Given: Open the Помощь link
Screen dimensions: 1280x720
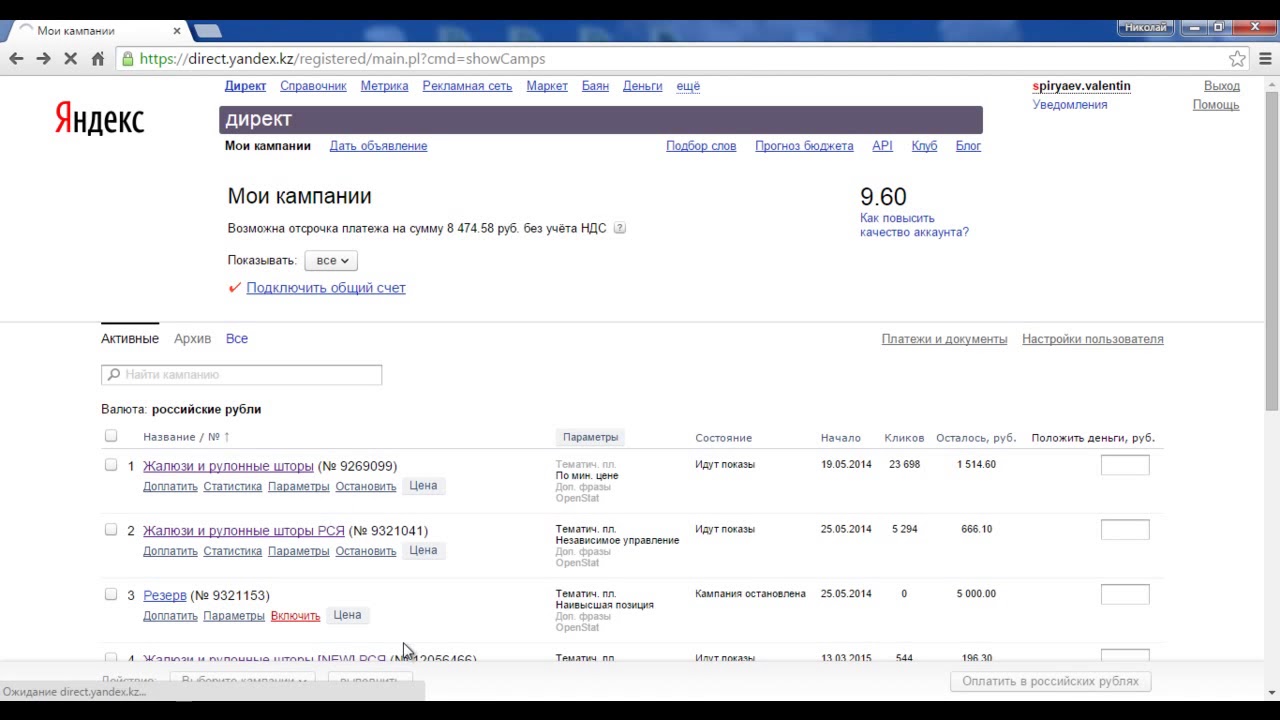Looking at the screenshot, I should coord(1216,105).
